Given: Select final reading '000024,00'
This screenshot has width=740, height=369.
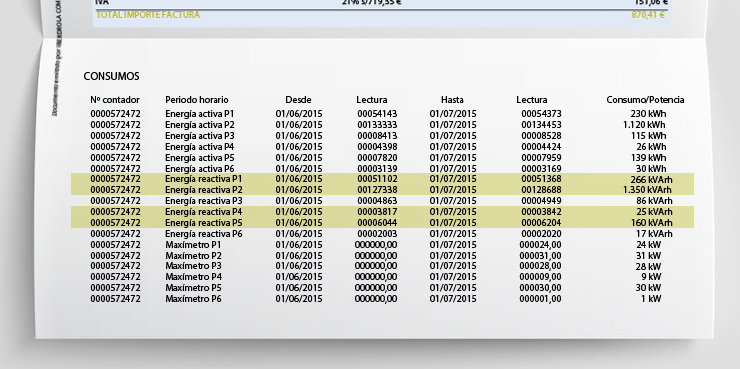Looking at the screenshot, I should point(540,245).
